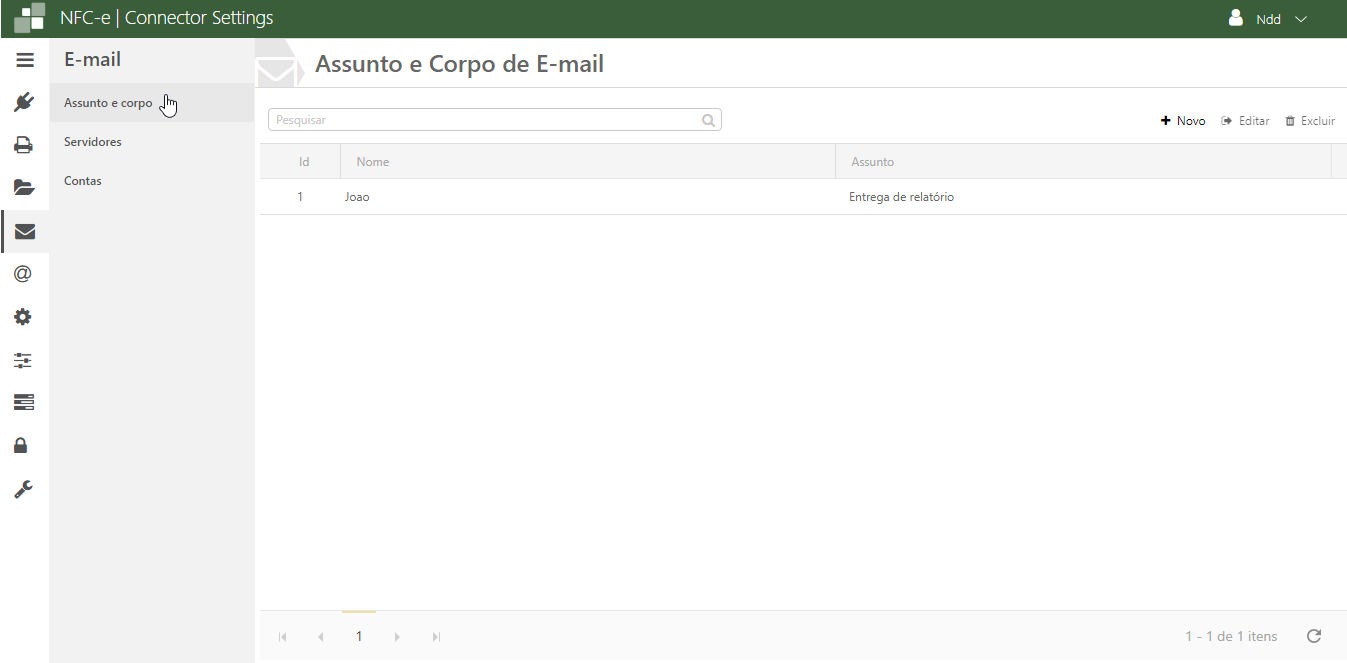The width and height of the screenshot is (1347, 663).
Task: Open the sliders icon in sidebar
Action: 24,360
